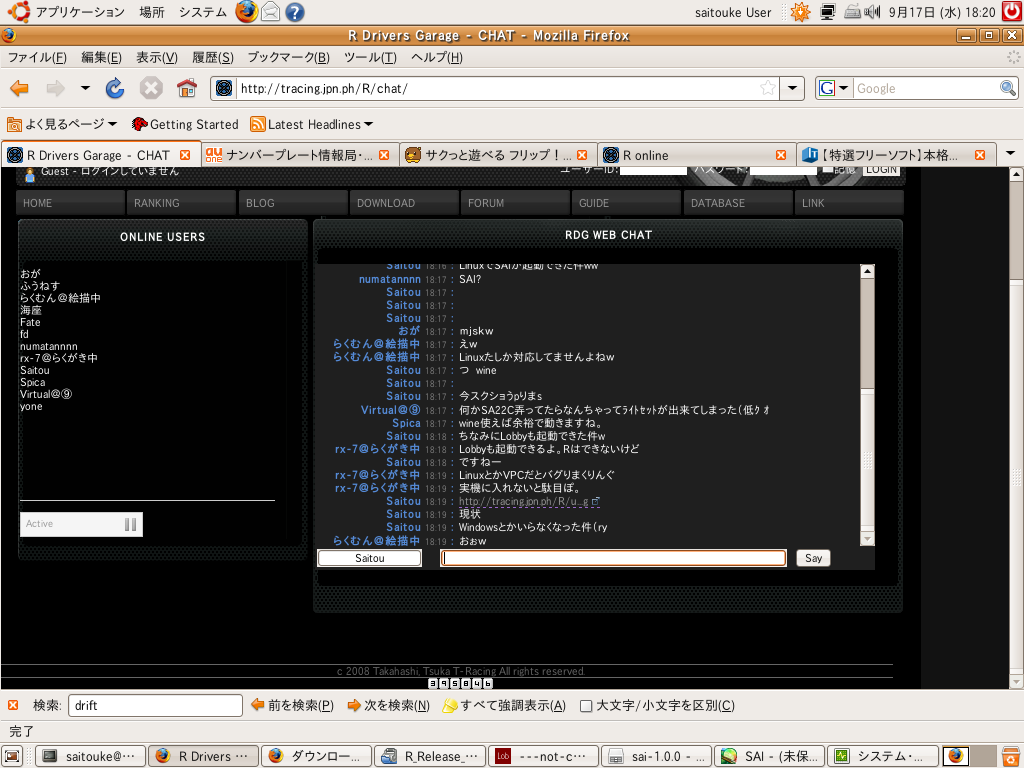Screen dimensions: 1024x768
Task: Click the Stop loading icon
Action: coord(151,89)
